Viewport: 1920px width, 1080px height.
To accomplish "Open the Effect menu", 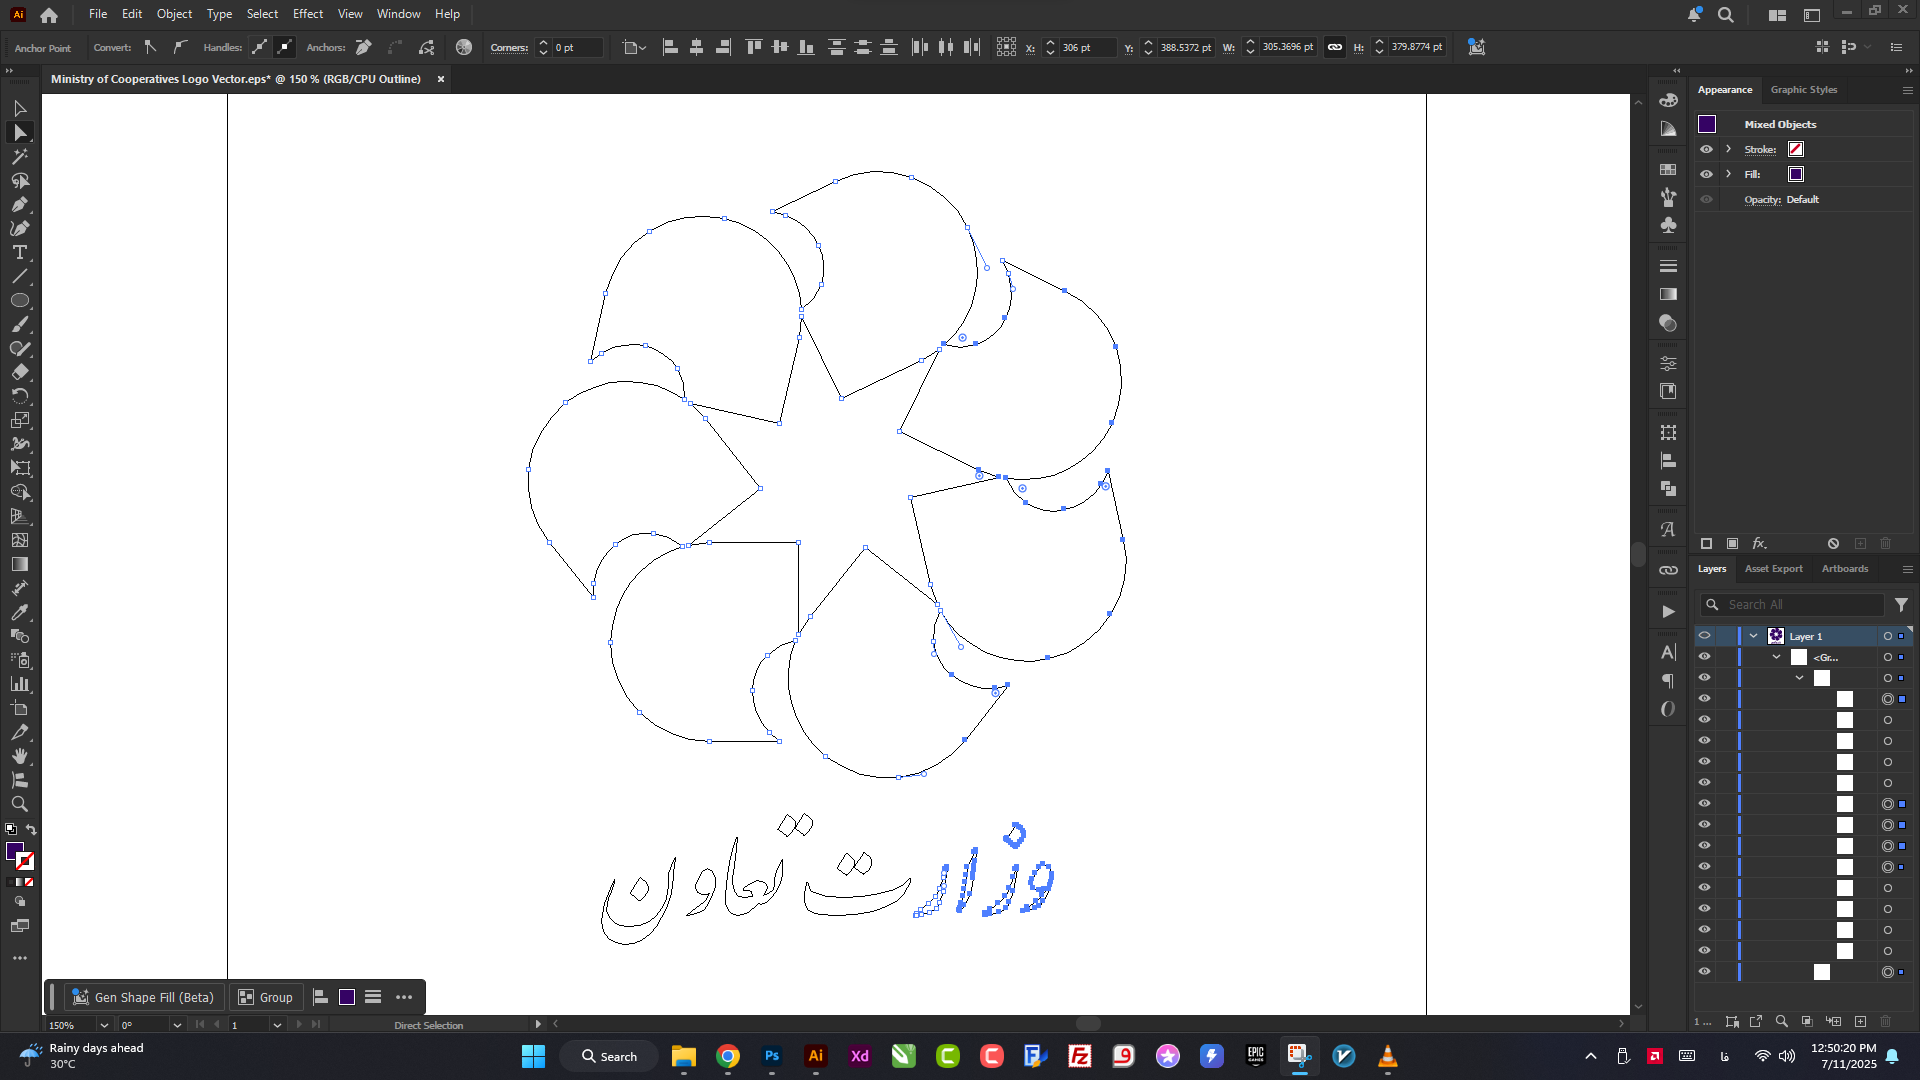I will (x=308, y=14).
